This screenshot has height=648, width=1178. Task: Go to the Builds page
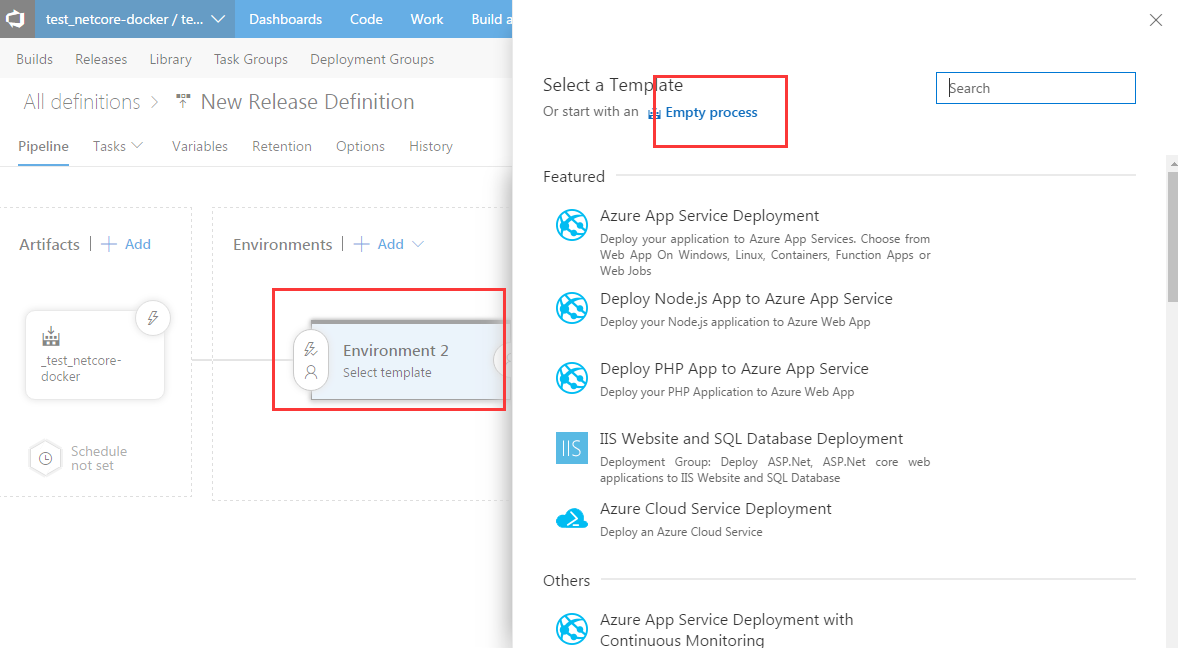[35, 59]
